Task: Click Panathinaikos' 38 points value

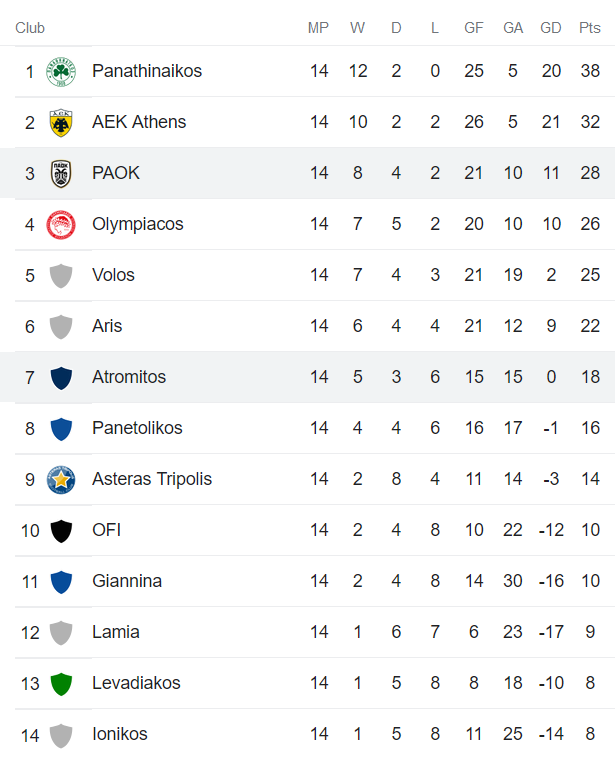Action: (x=590, y=71)
